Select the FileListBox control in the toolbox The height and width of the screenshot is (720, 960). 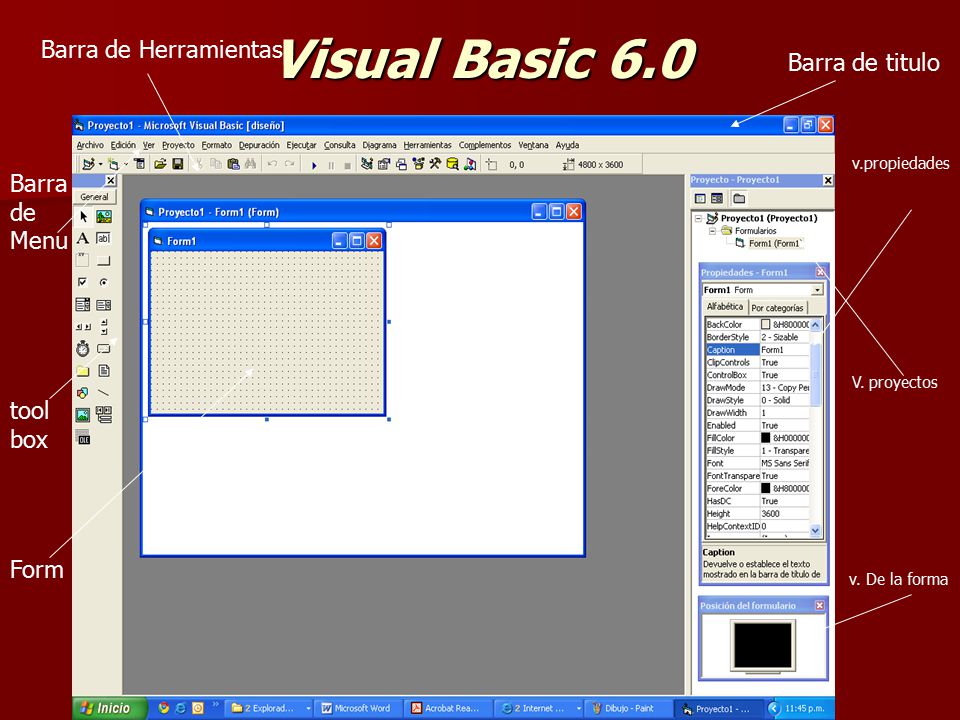pos(104,370)
